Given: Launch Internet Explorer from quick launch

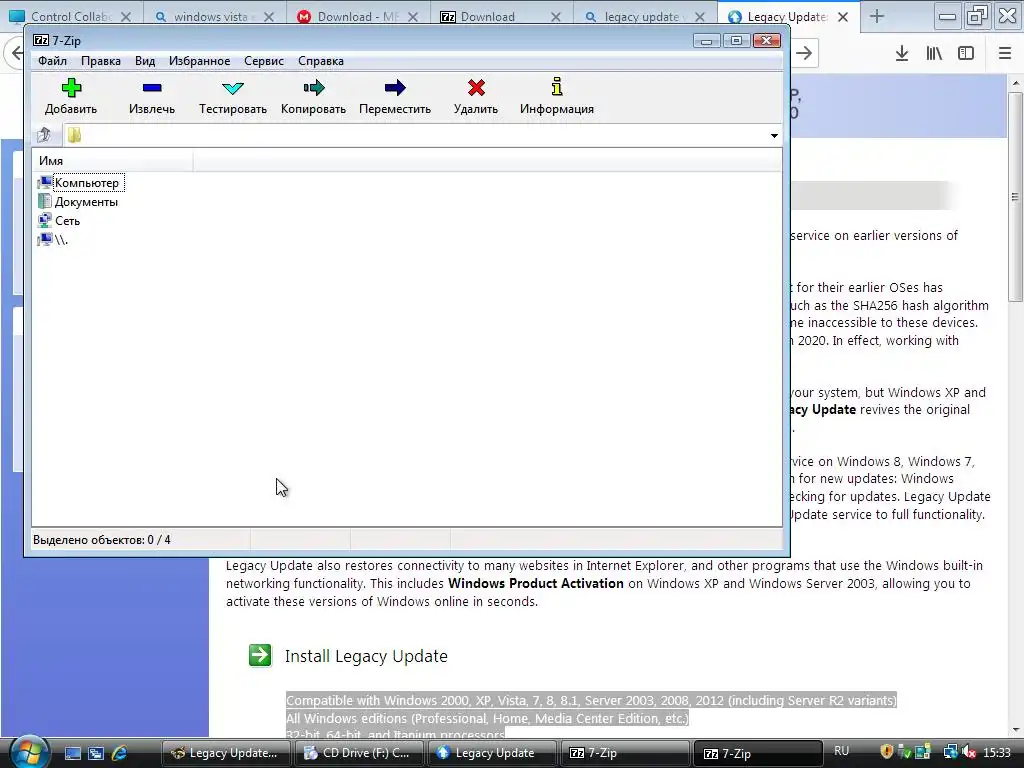Looking at the screenshot, I should pos(120,753).
